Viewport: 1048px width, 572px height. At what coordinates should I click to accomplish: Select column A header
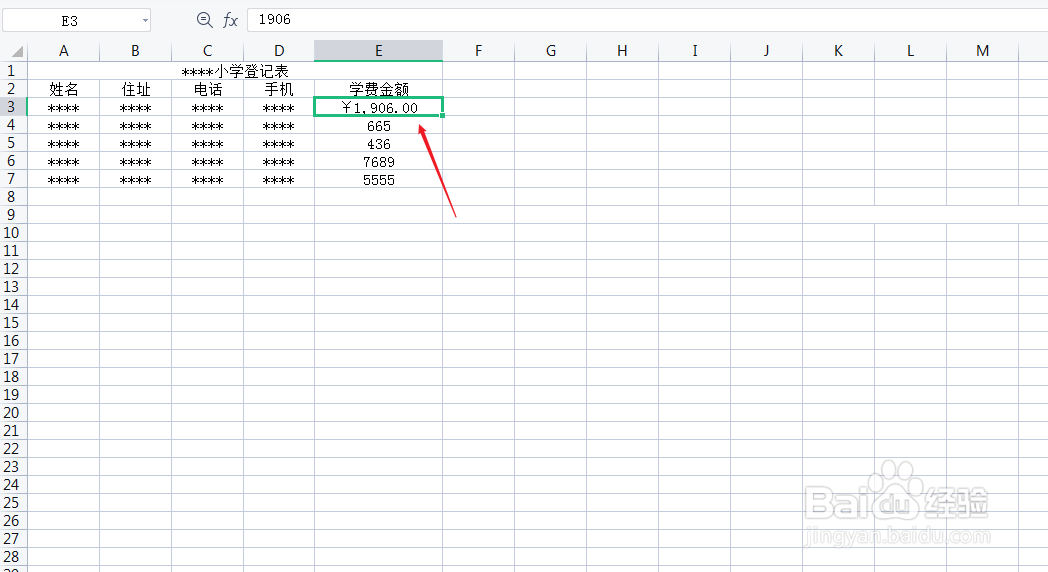click(x=63, y=51)
